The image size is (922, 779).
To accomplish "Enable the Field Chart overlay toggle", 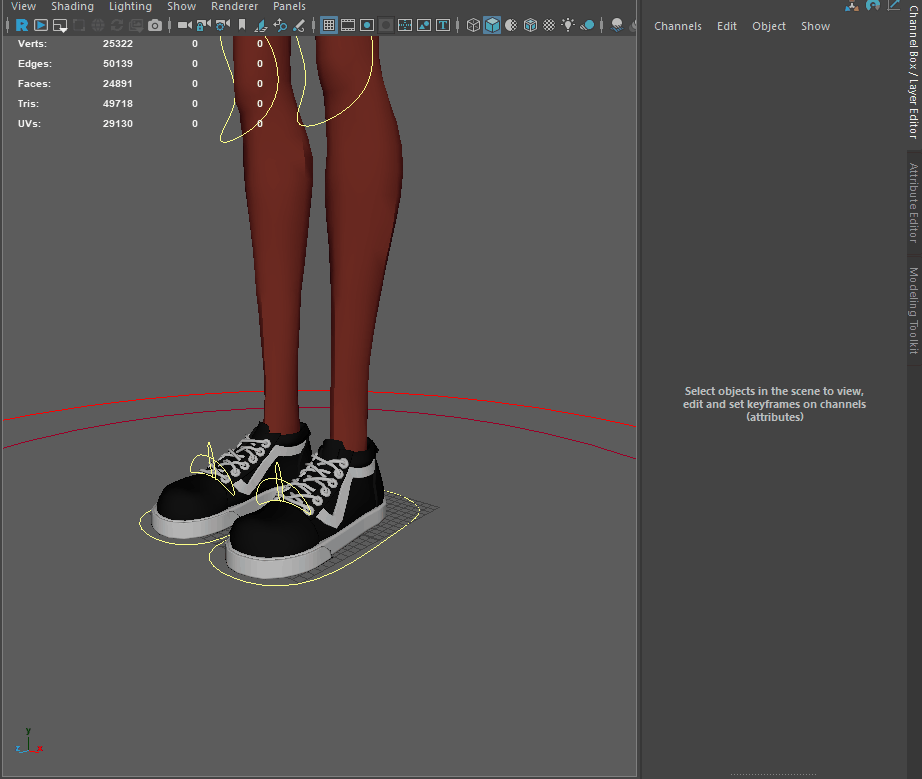I will (x=404, y=25).
